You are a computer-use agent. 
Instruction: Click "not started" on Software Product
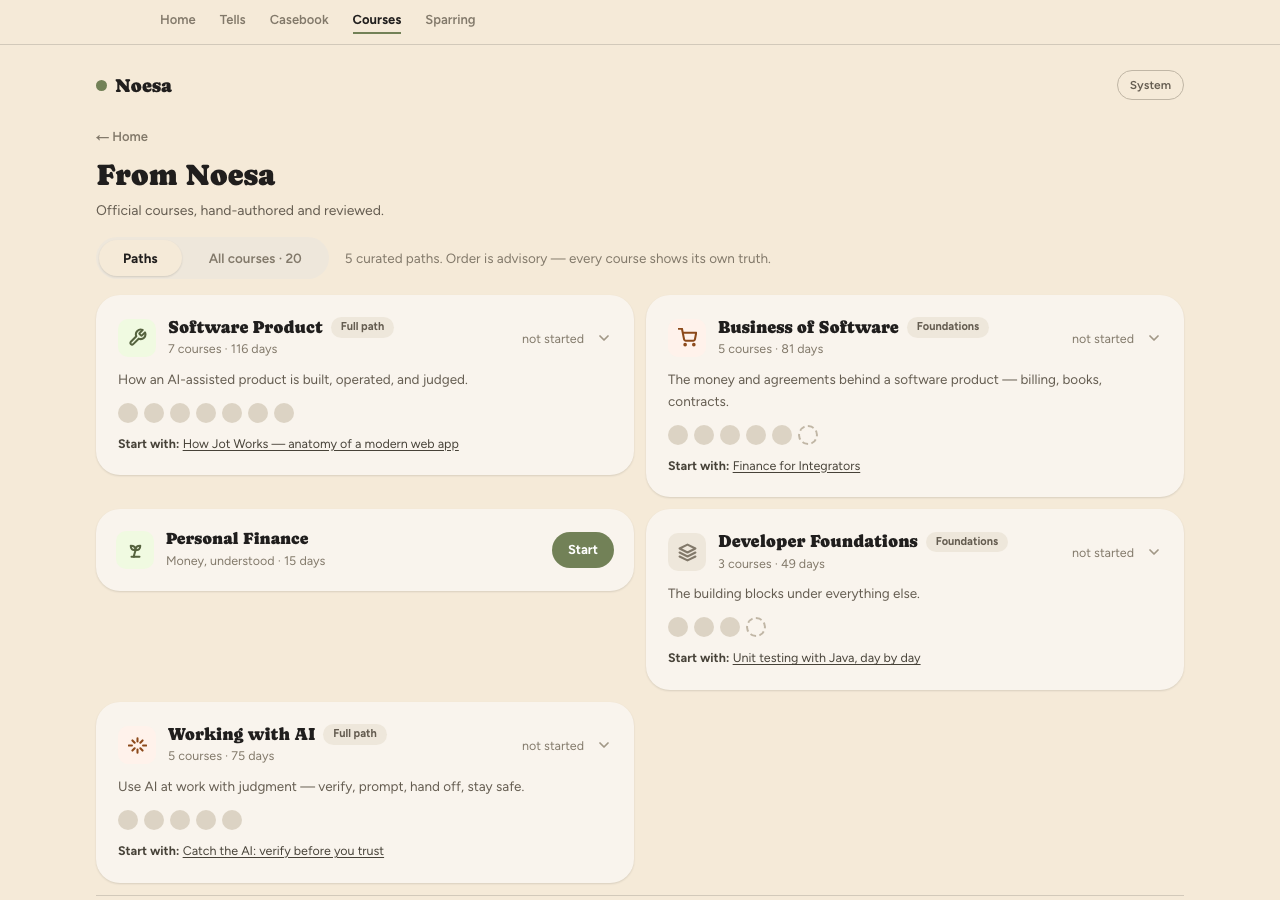point(553,339)
